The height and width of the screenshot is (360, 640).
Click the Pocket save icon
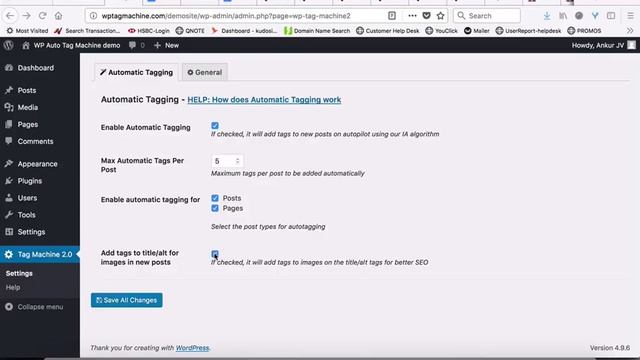point(427,16)
